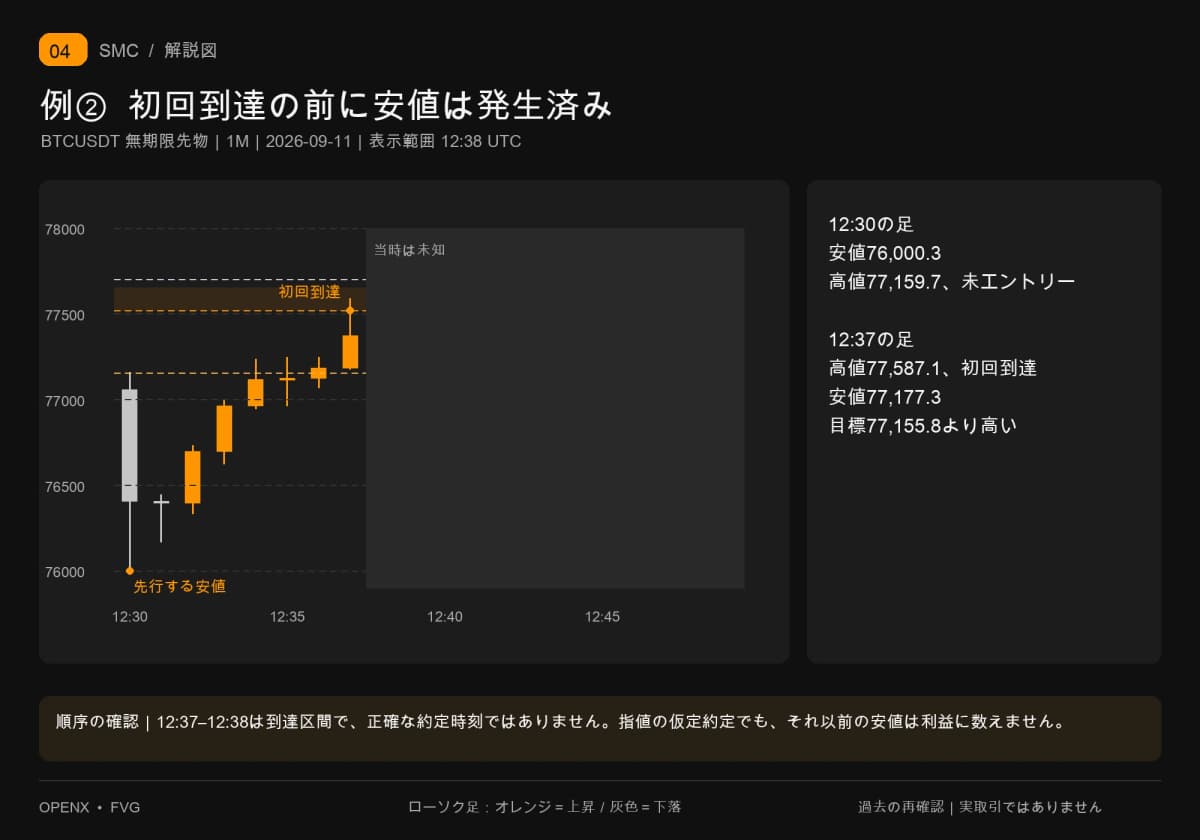
Task: Click the orange 04 badge
Action: pyautogui.click(x=63, y=50)
